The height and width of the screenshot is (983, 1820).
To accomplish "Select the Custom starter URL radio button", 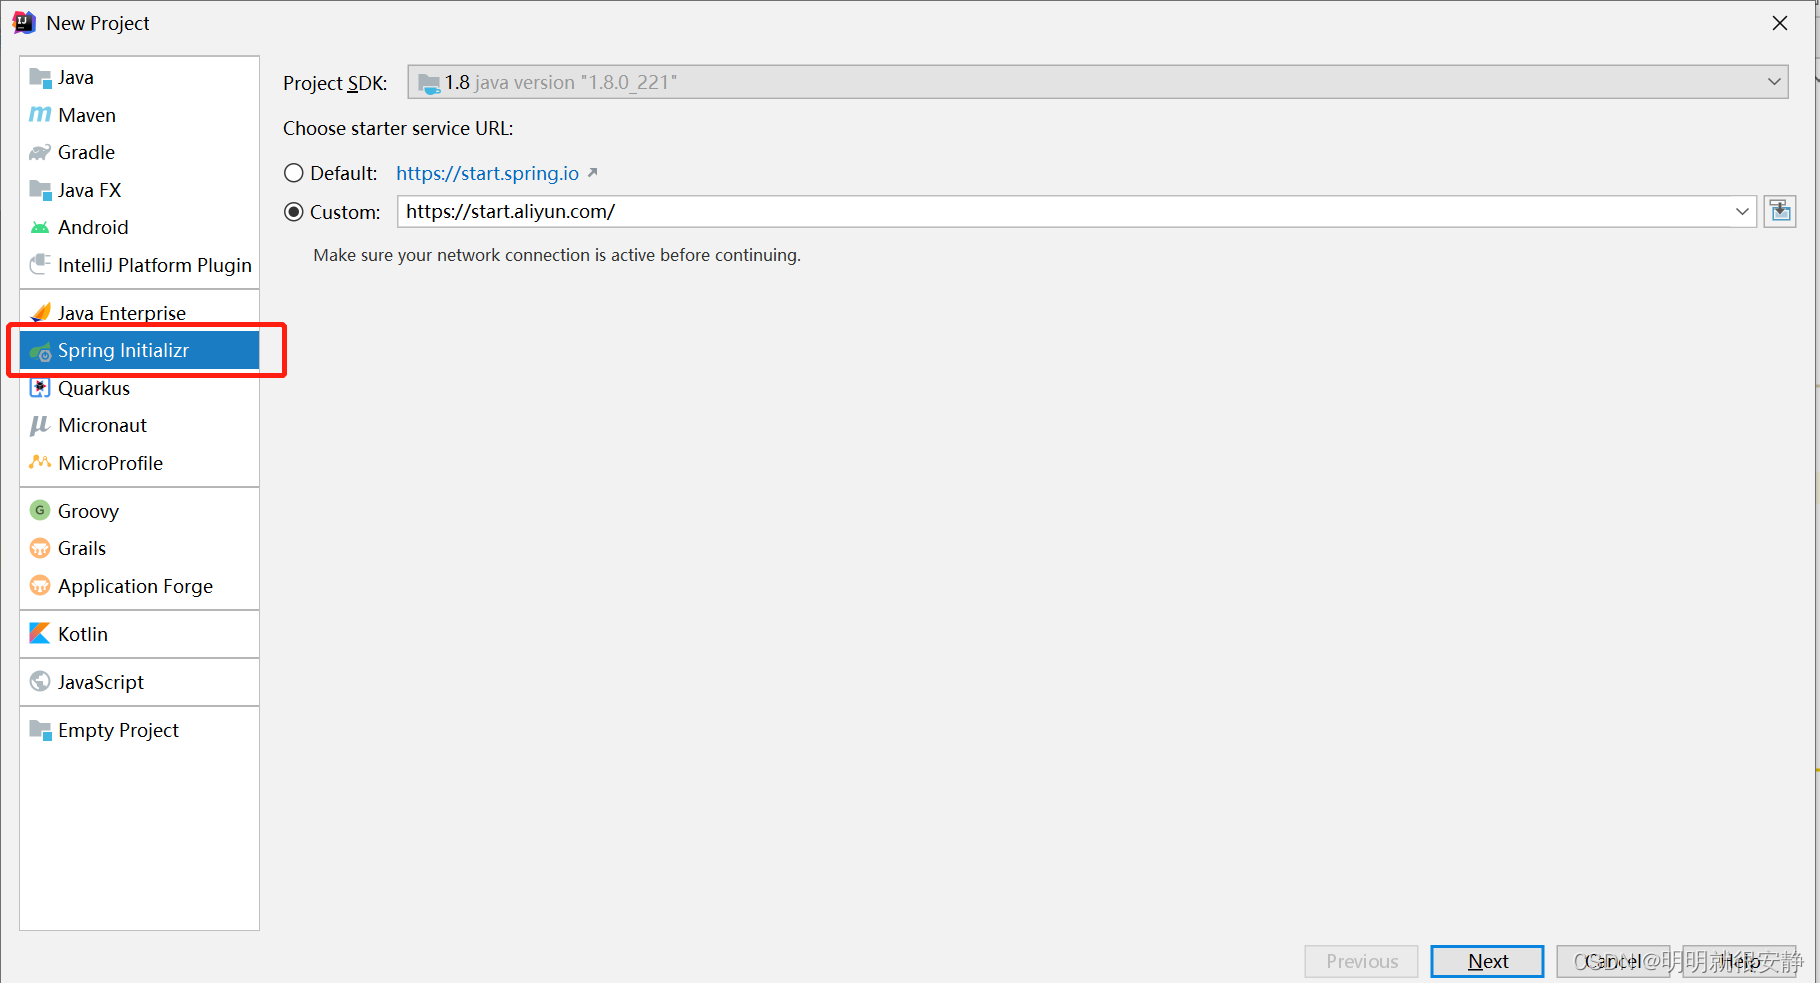I will (294, 212).
